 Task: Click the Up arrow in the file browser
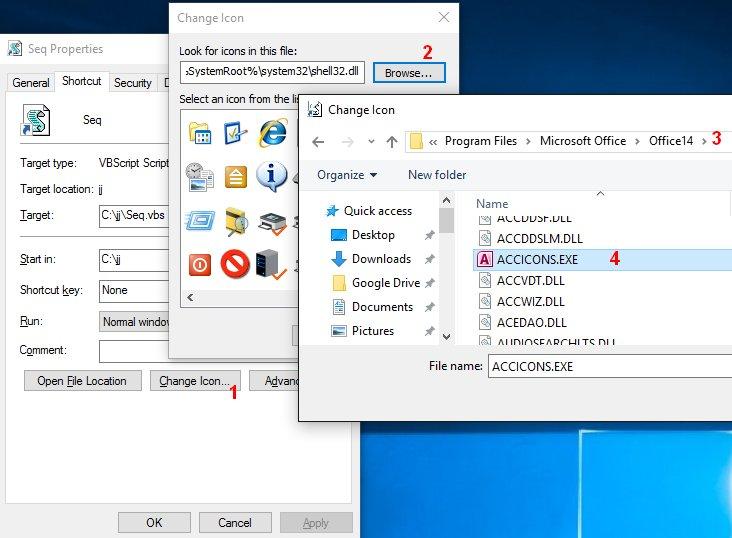[392, 142]
